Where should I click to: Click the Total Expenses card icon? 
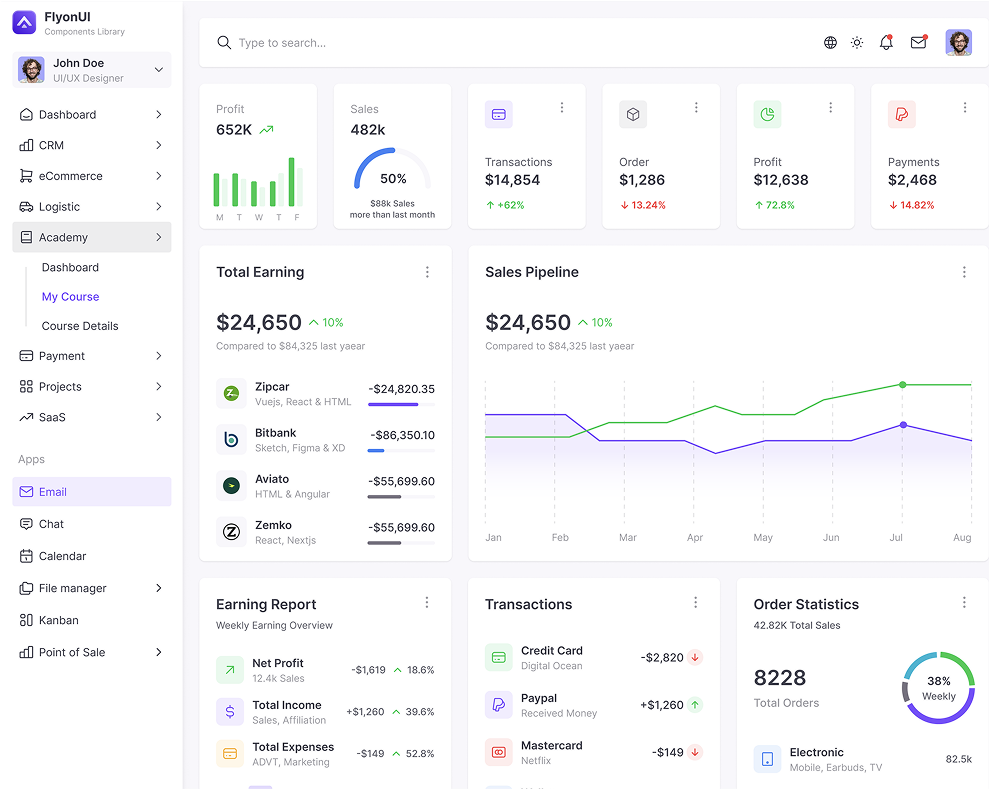pos(230,754)
